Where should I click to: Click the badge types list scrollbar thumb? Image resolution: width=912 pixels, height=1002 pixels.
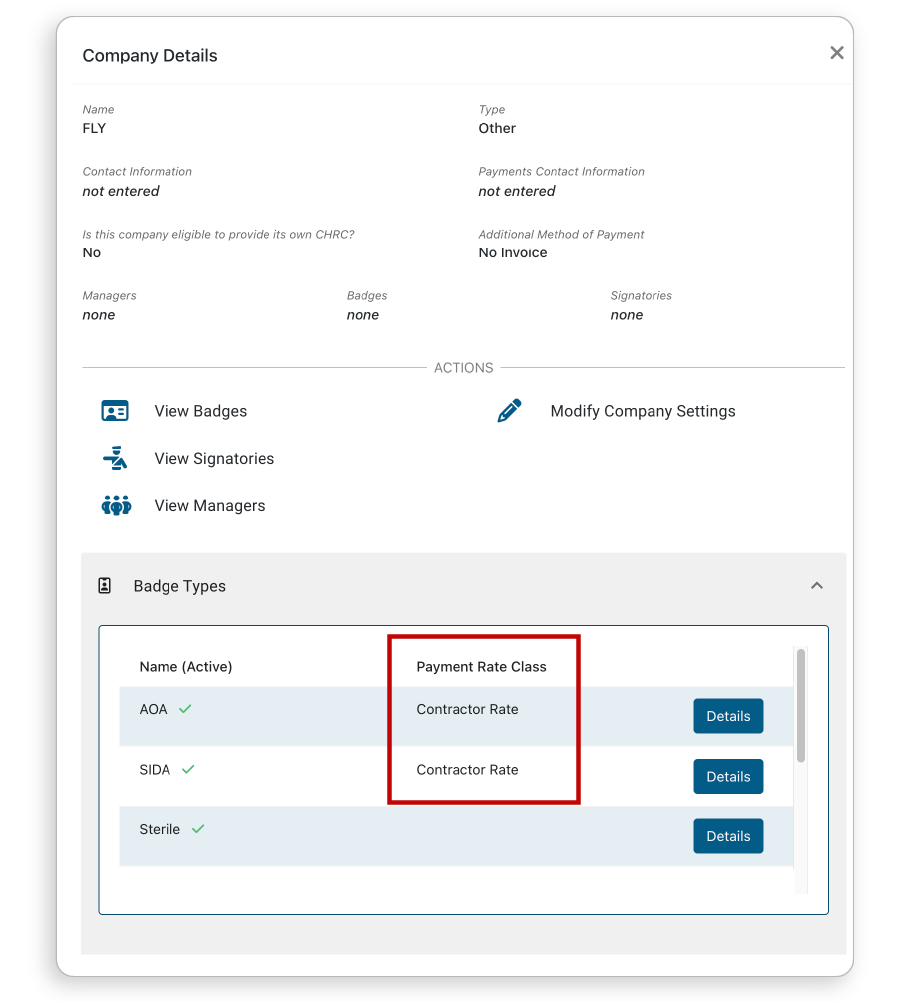[x=801, y=705]
